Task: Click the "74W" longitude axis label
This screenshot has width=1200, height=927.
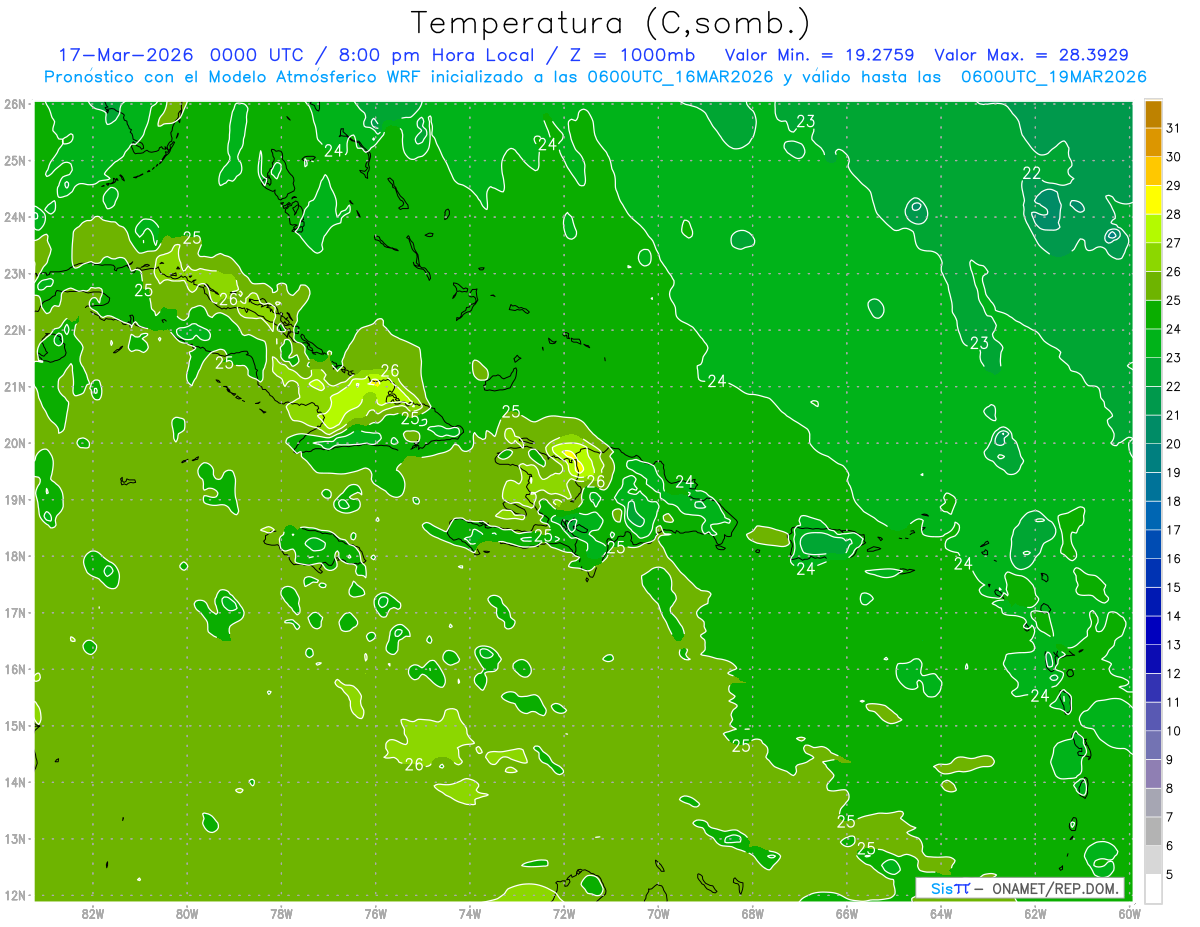Action: (470, 913)
